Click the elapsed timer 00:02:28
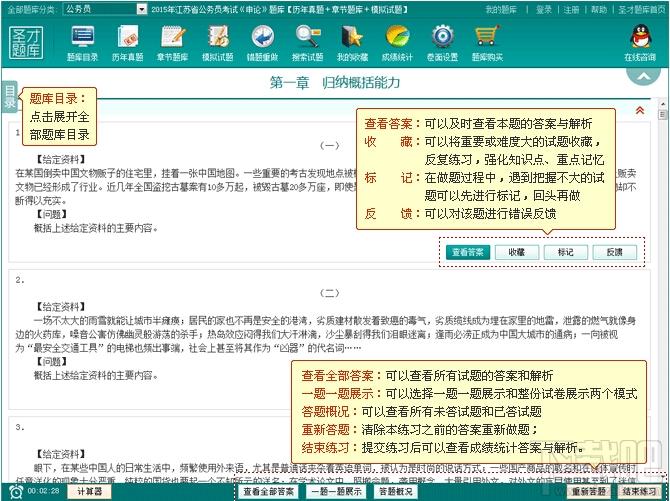Screen dimensions: 670x501 [x=43, y=491]
